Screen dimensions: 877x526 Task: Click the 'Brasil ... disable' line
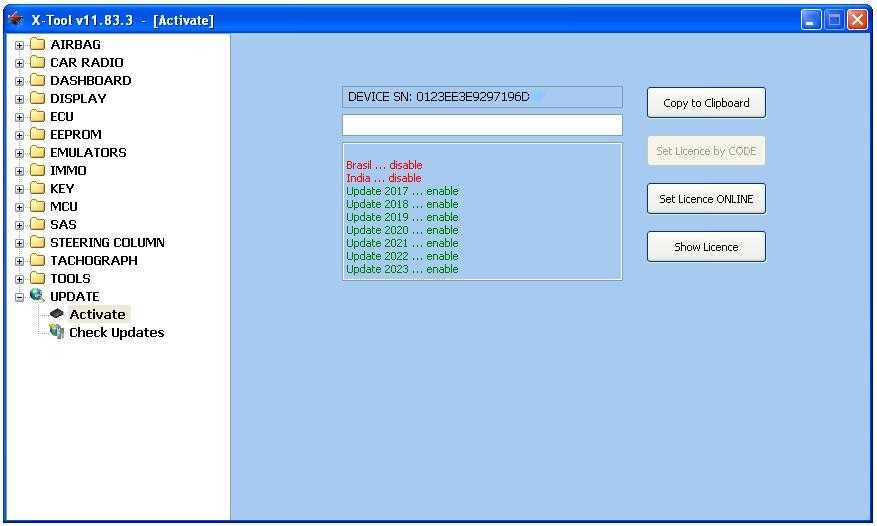[384, 165]
